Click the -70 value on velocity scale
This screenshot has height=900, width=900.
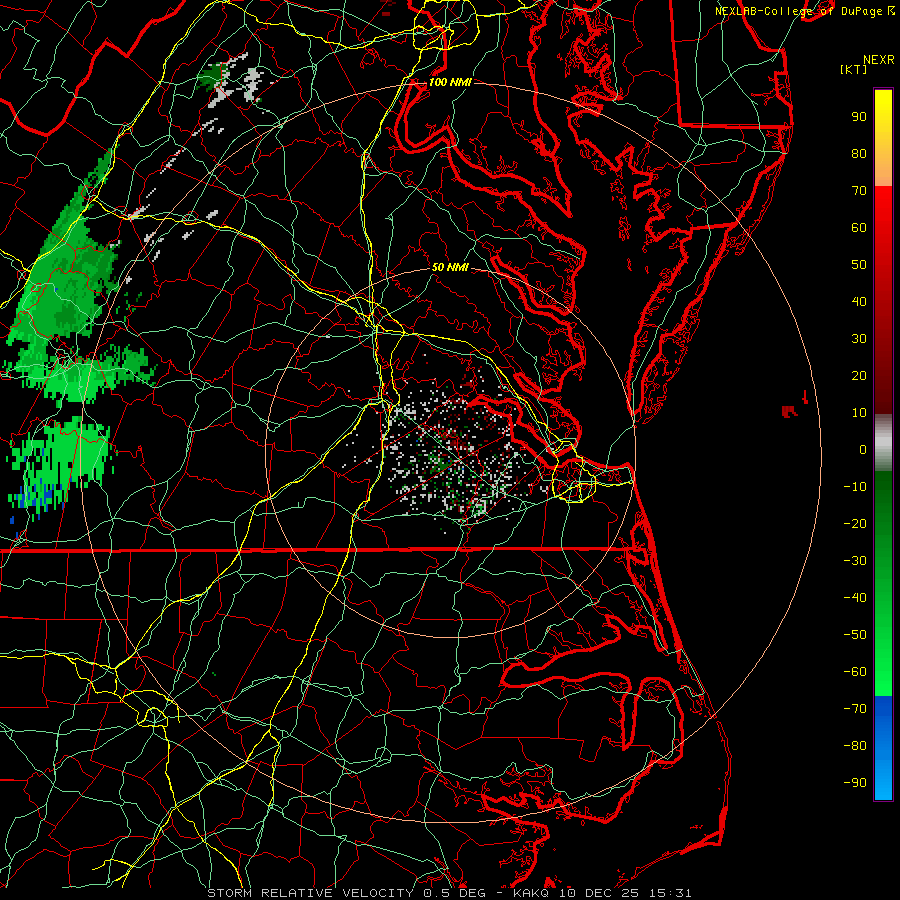point(855,709)
